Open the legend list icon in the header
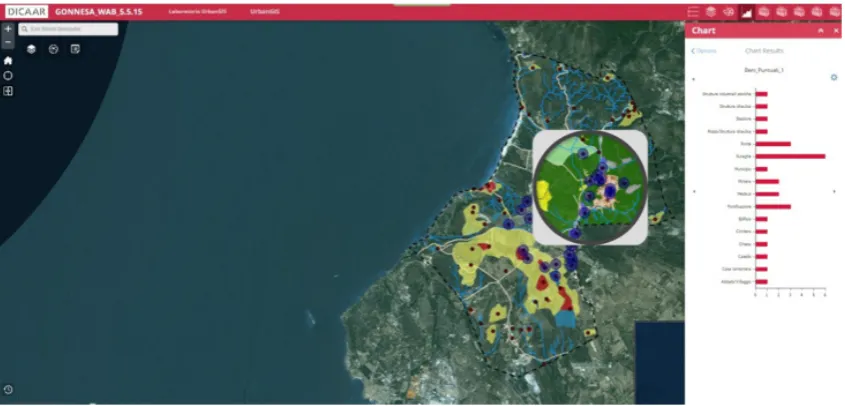This screenshot has height=406, width=845. [693, 12]
